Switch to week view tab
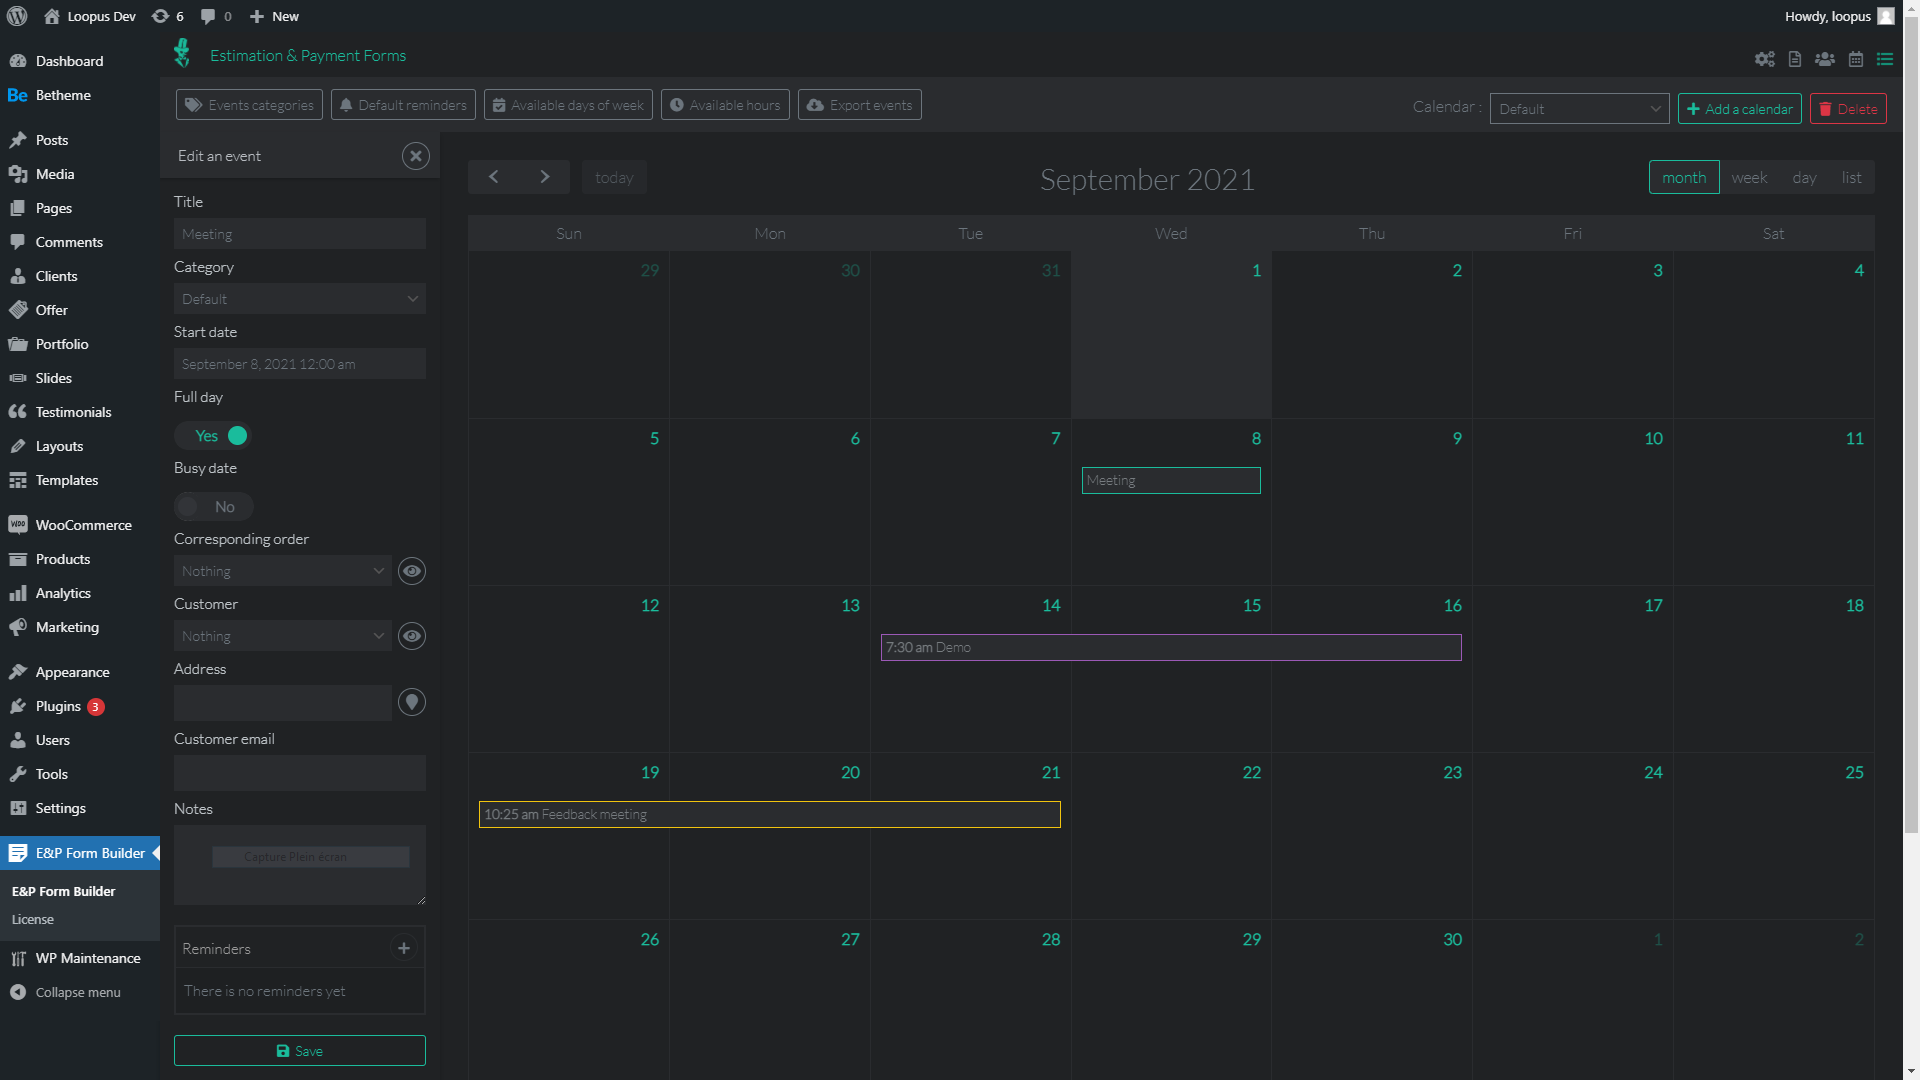Screen dimensions: 1920x1080 point(1749,178)
